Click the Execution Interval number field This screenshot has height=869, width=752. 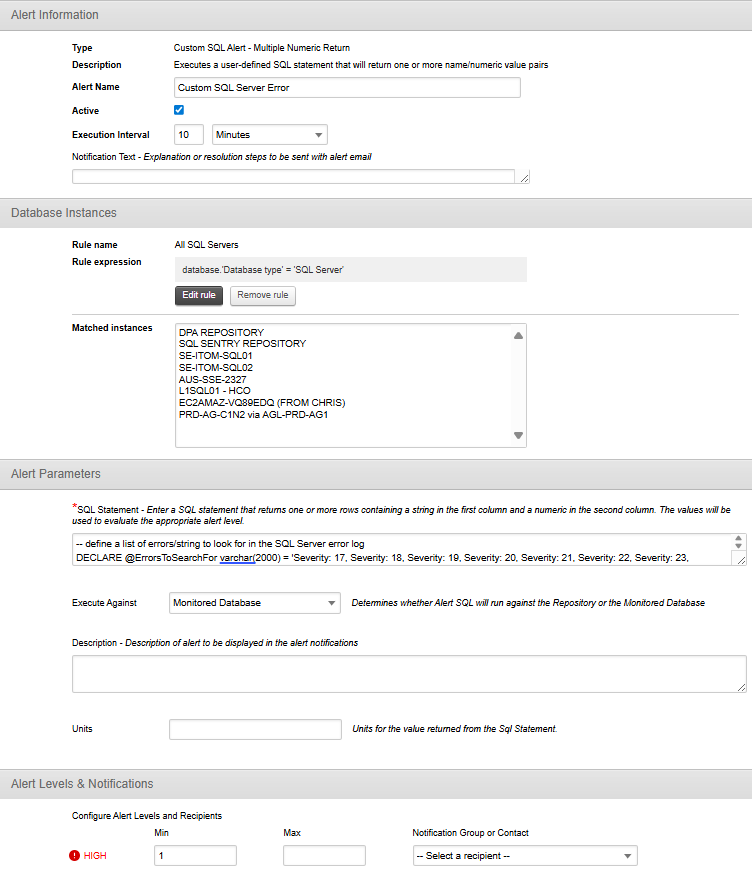click(x=189, y=135)
